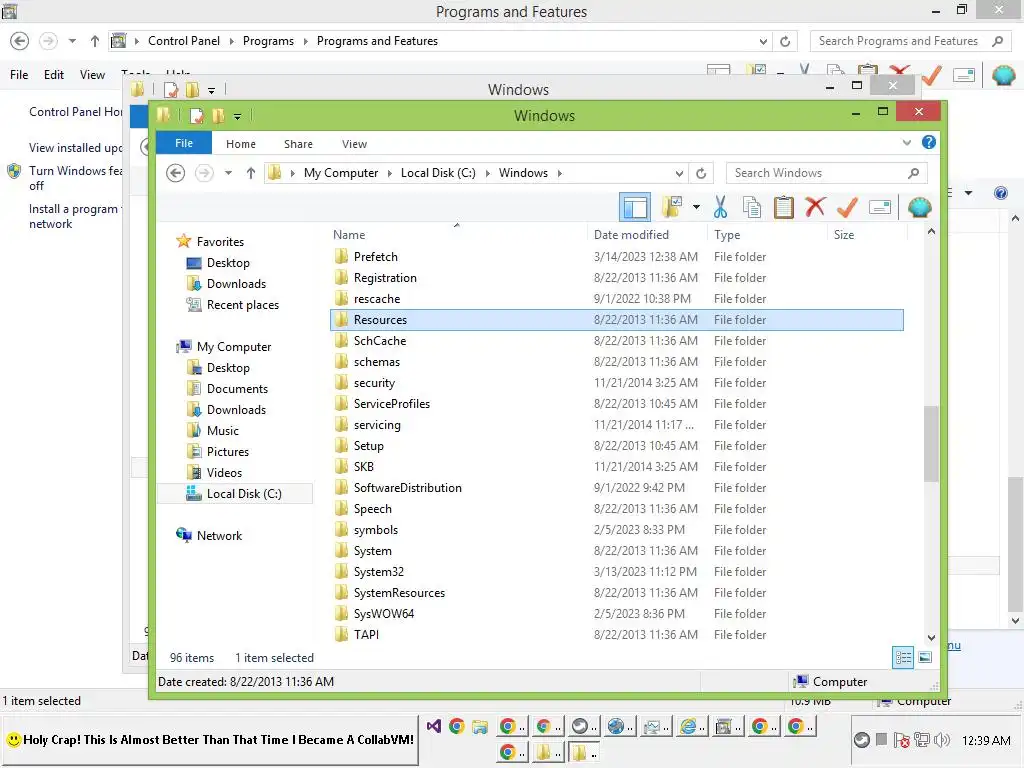Switch to the View tab in front Windows window
The height and width of the screenshot is (768, 1024).
point(355,144)
